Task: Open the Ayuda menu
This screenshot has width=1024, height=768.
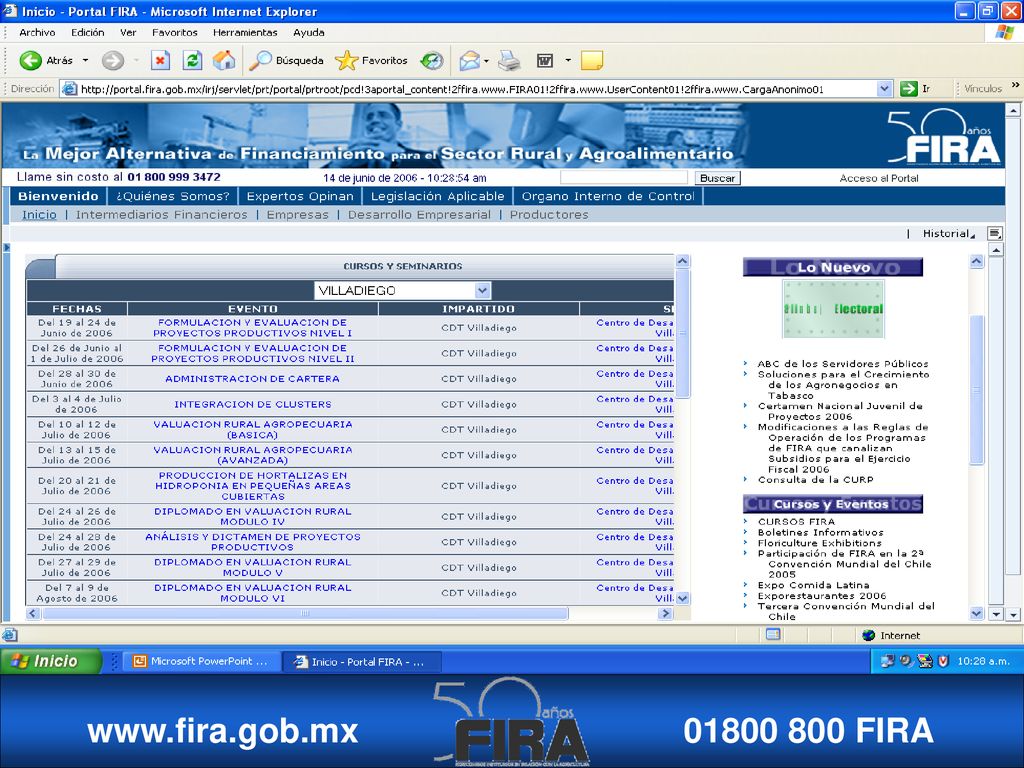Action: coord(309,33)
